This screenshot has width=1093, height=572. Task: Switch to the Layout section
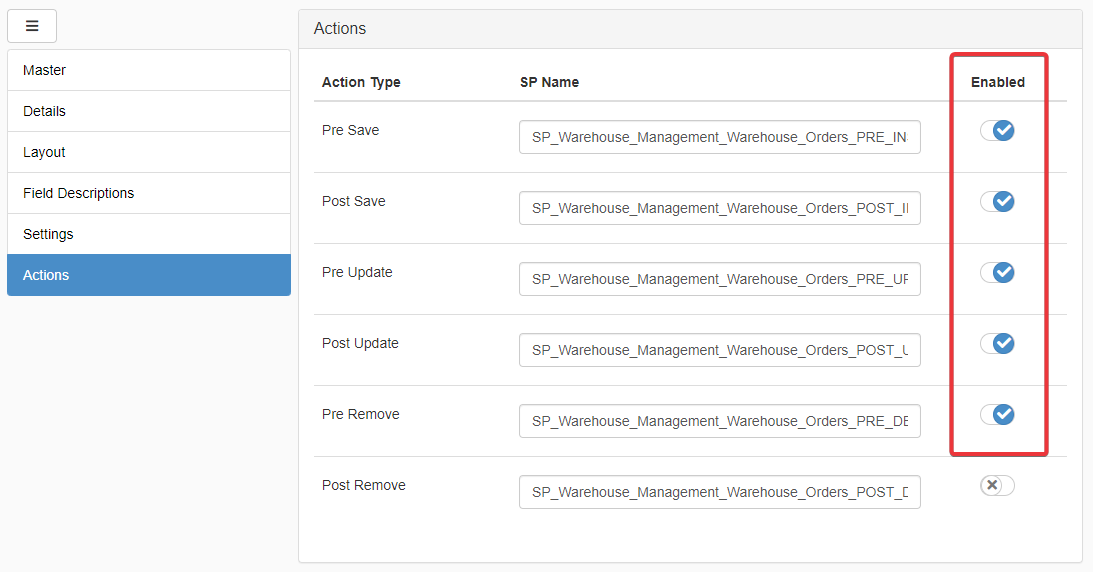pyautogui.click(x=148, y=152)
